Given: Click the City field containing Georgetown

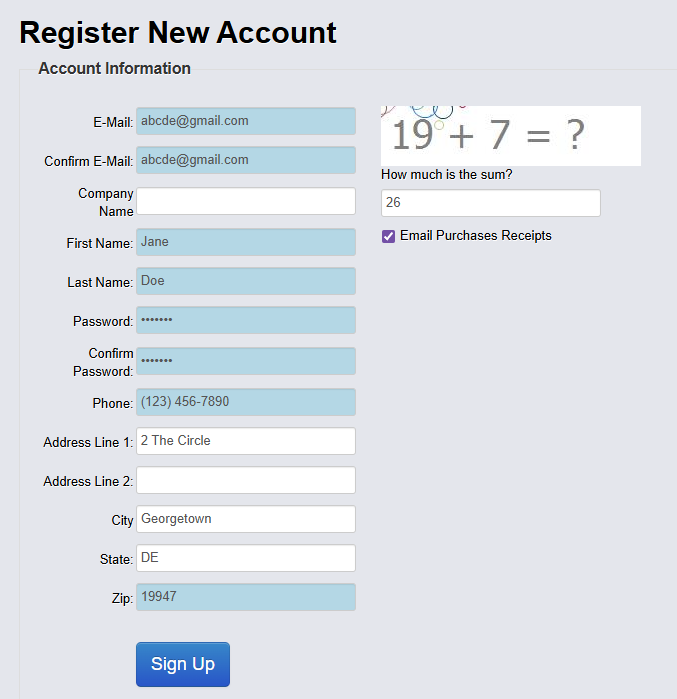Looking at the screenshot, I should coord(246,519).
